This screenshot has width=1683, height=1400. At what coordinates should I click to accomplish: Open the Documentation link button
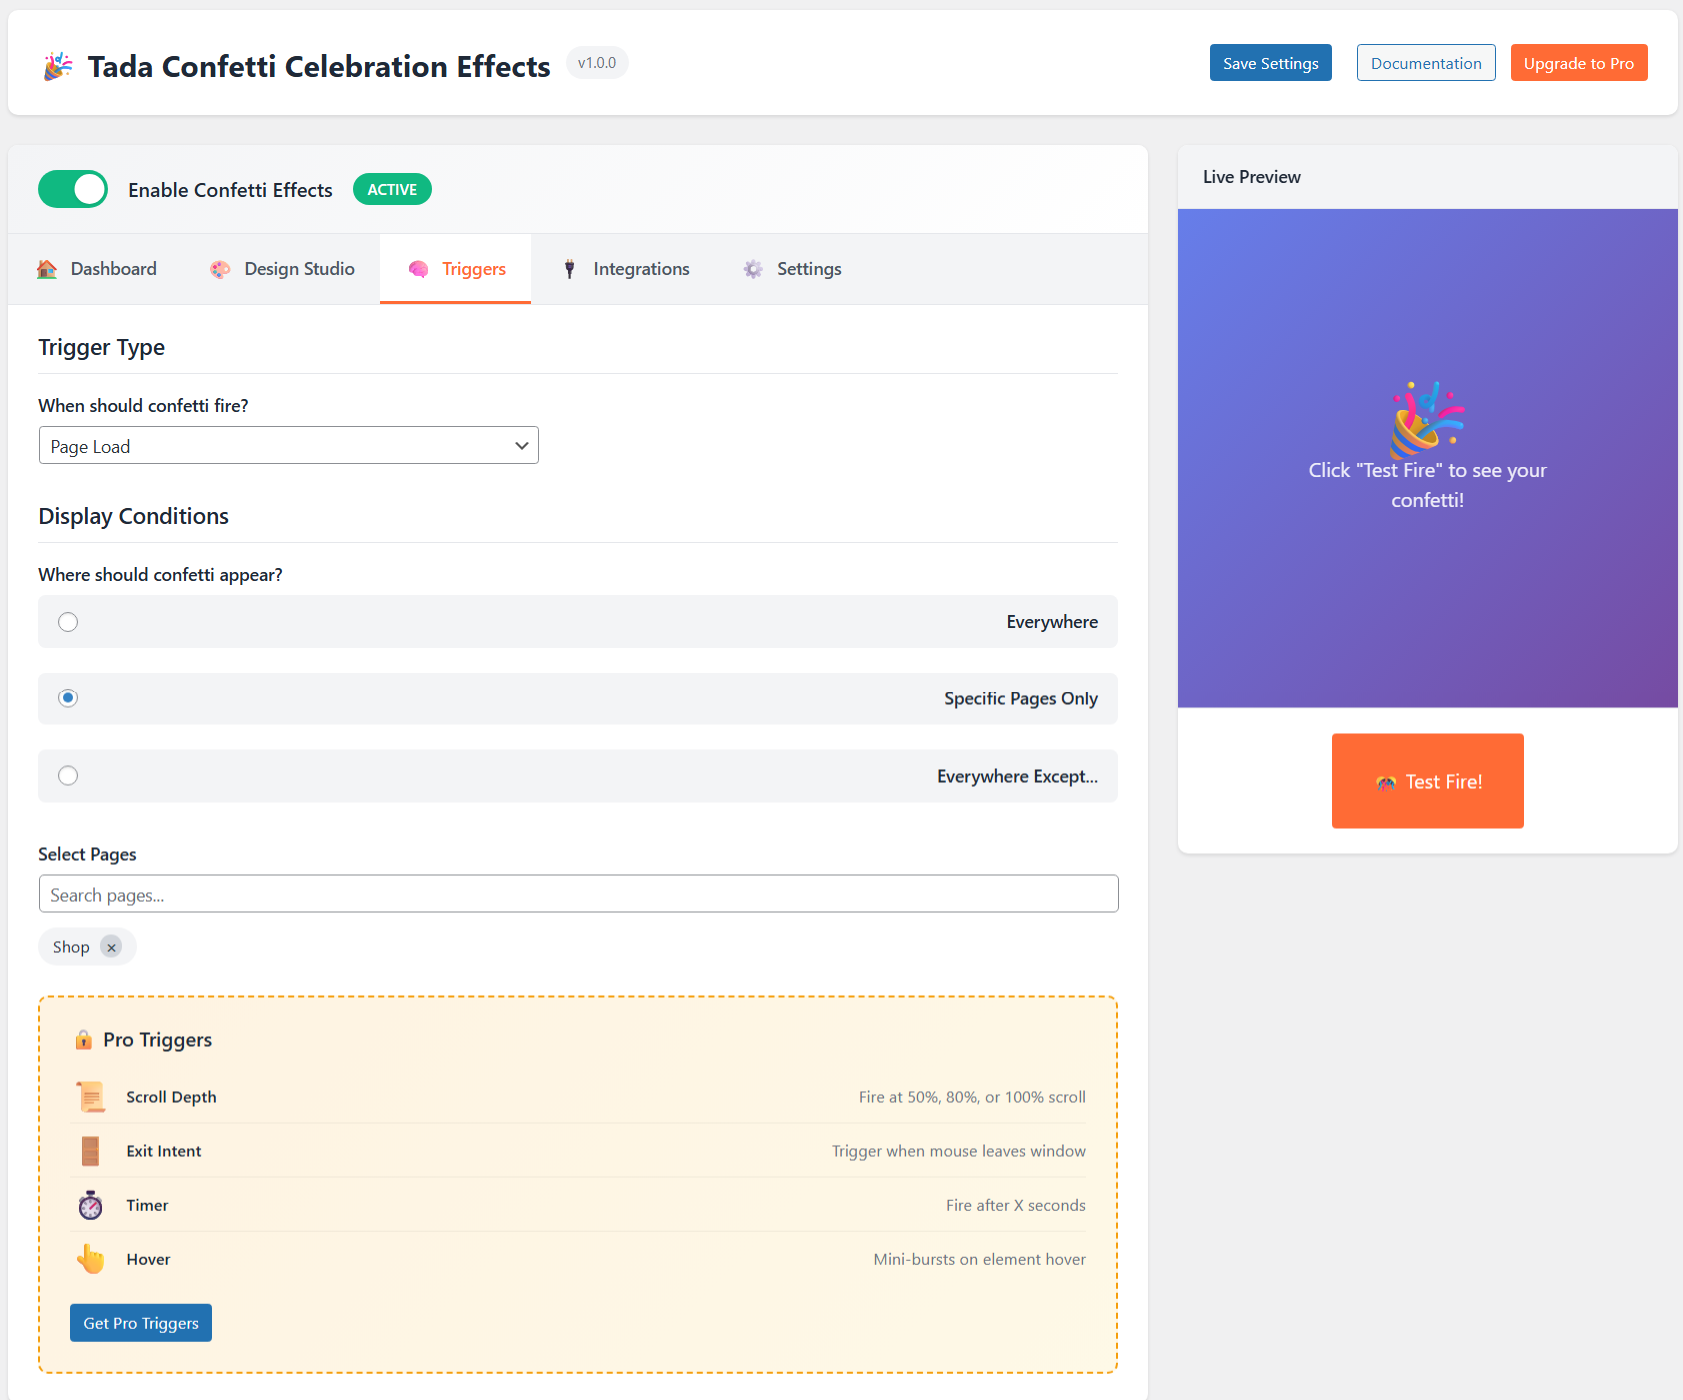point(1426,63)
